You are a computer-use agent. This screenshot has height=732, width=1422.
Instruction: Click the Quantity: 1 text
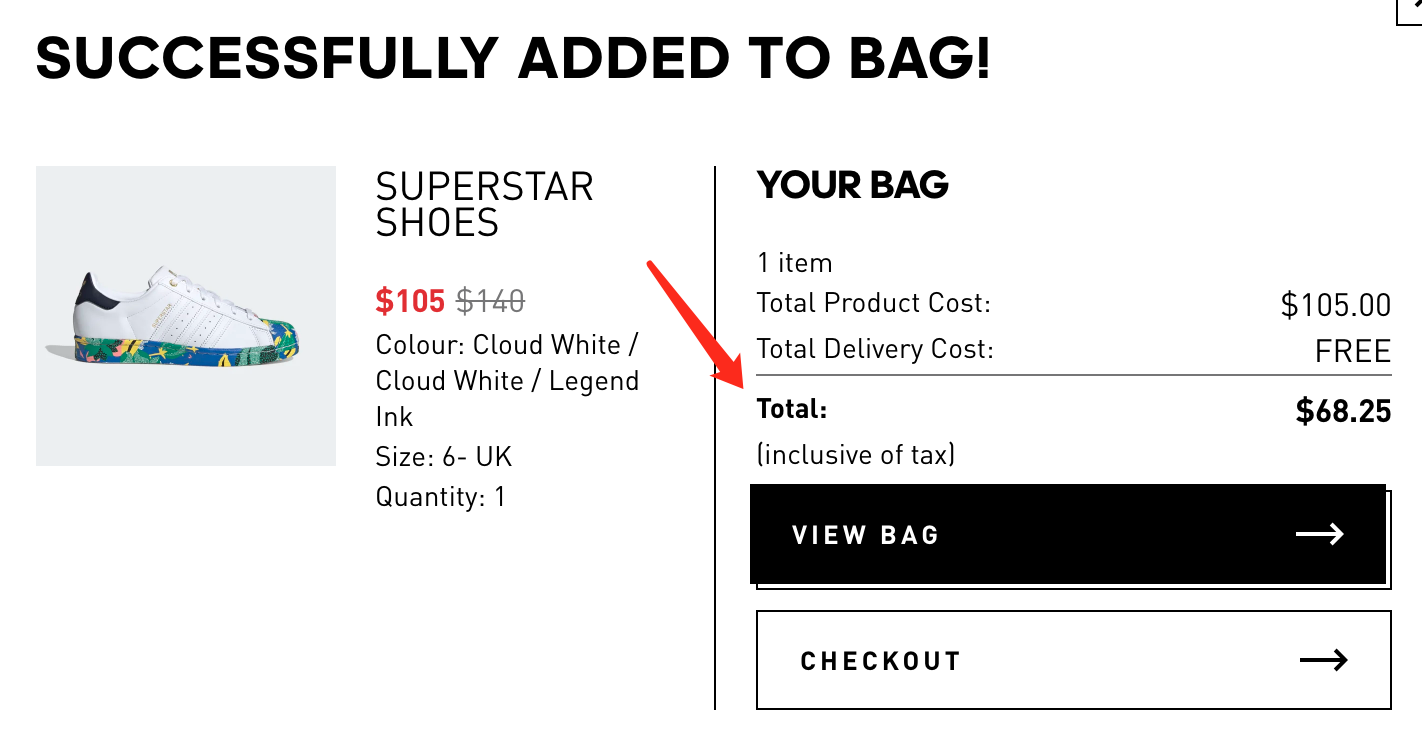point(440,496)
